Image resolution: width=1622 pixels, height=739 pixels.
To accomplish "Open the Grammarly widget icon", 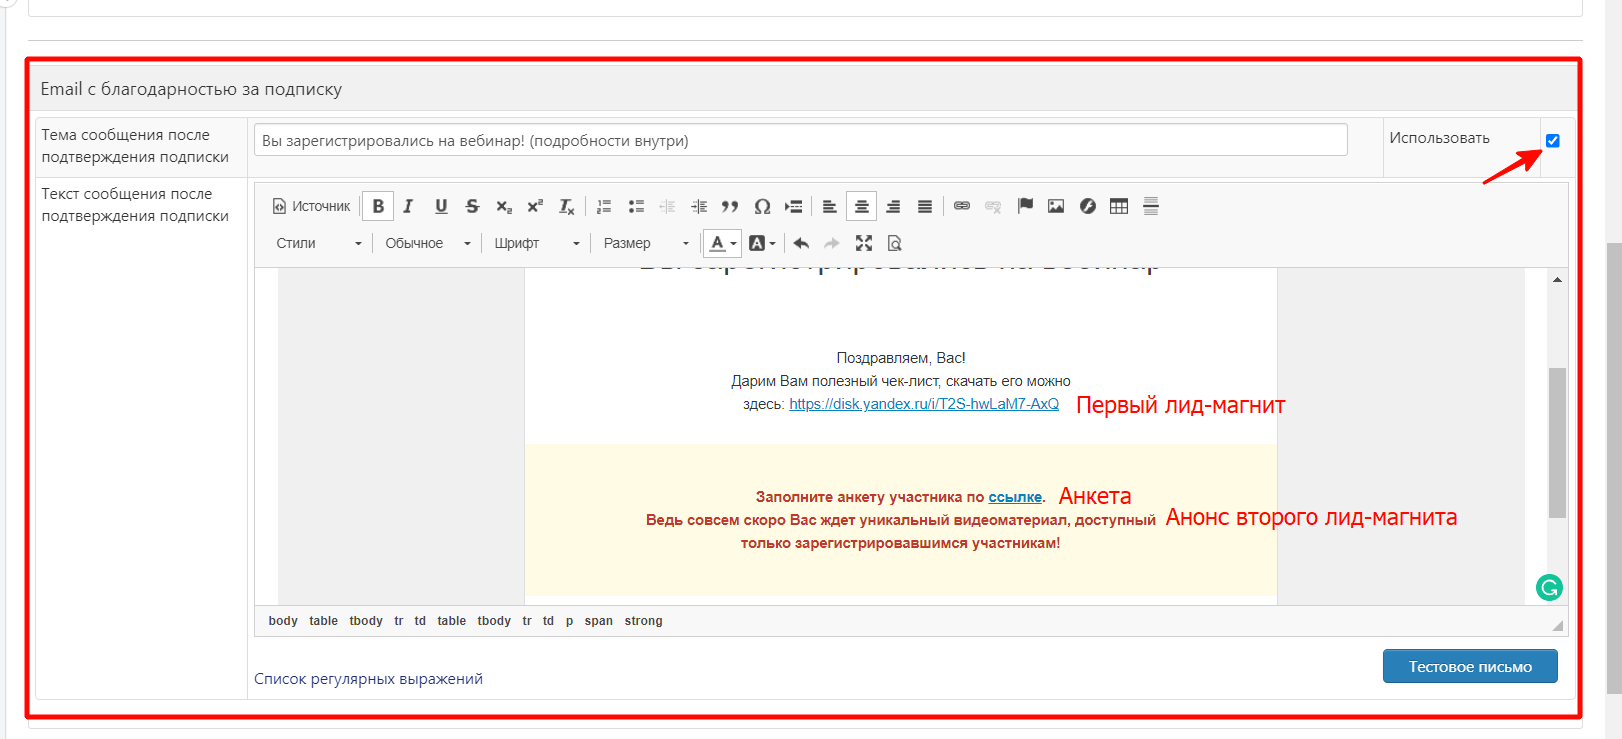I will [1549, 588].
